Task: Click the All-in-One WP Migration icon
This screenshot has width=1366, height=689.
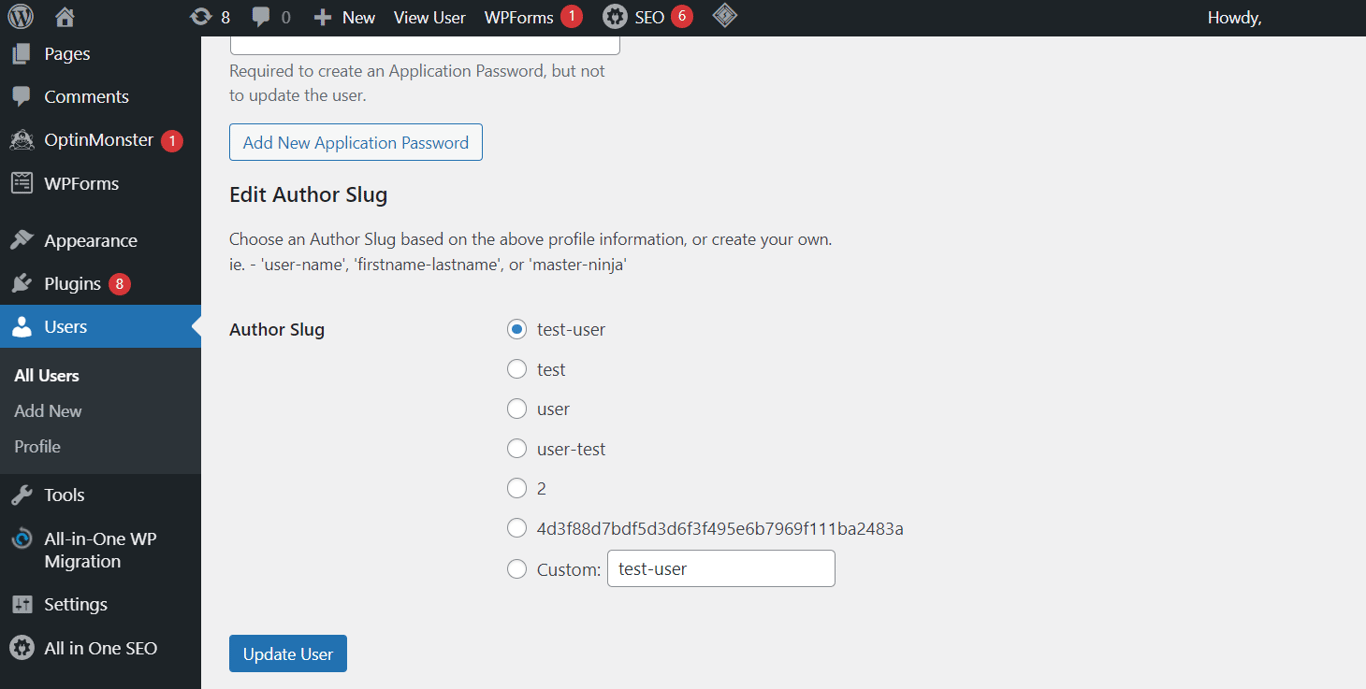Action: pyautogui.click(x=22, y=539)
